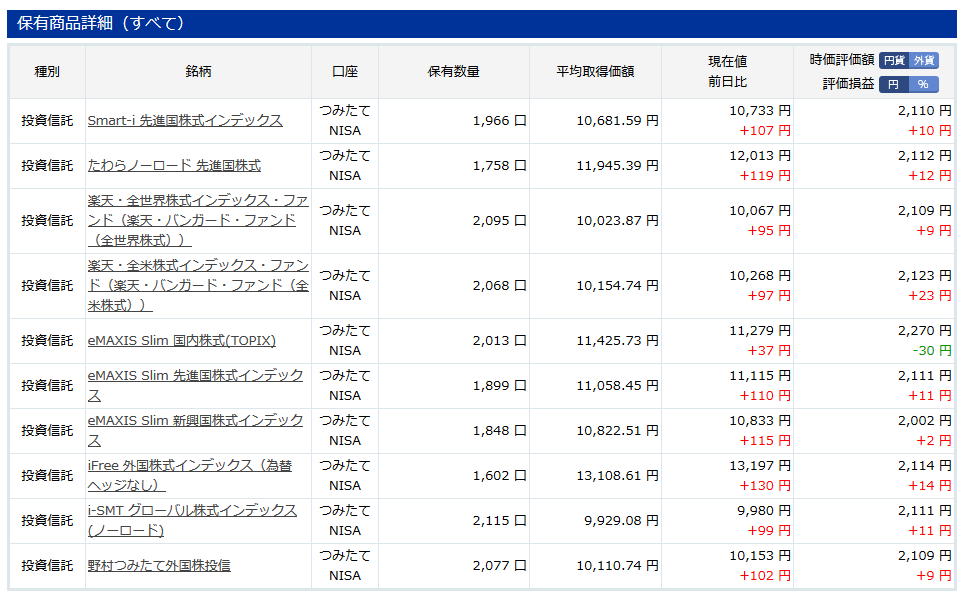The width and height of the screenshot is (964, 598).
Task: Select the +14 円 gain value
Action: [930, 486]
